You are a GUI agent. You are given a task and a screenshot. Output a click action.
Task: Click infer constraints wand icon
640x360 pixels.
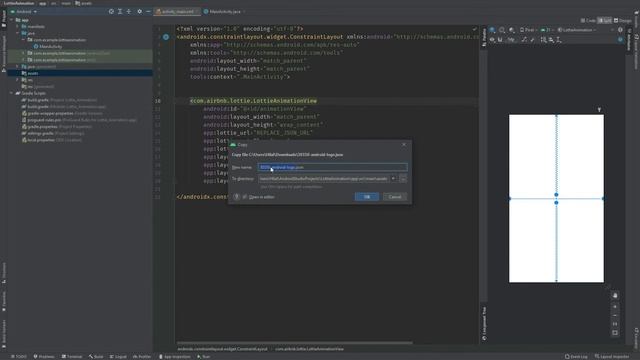[x=532, y=40]
